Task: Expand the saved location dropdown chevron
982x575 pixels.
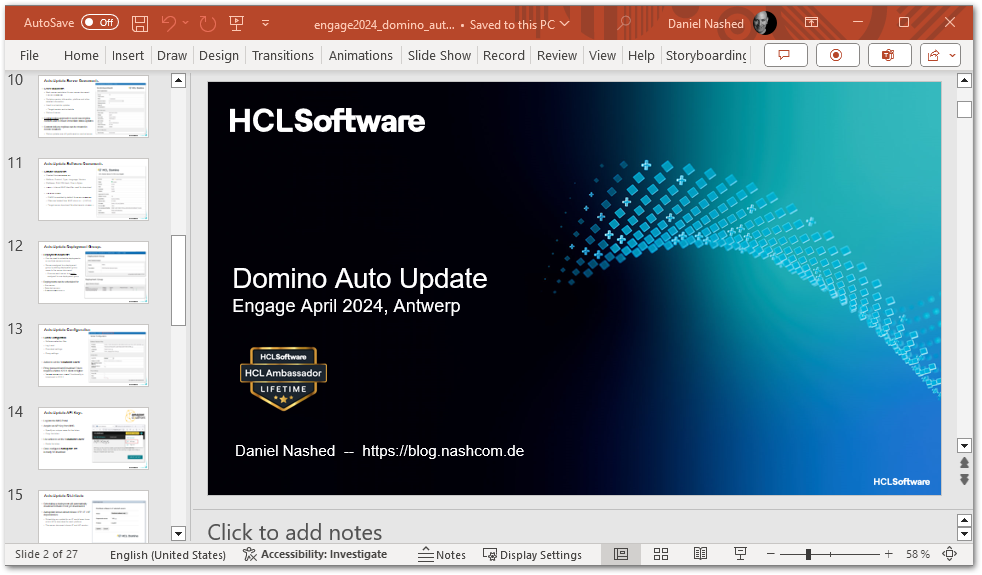Action: click(x=564, y=24)
